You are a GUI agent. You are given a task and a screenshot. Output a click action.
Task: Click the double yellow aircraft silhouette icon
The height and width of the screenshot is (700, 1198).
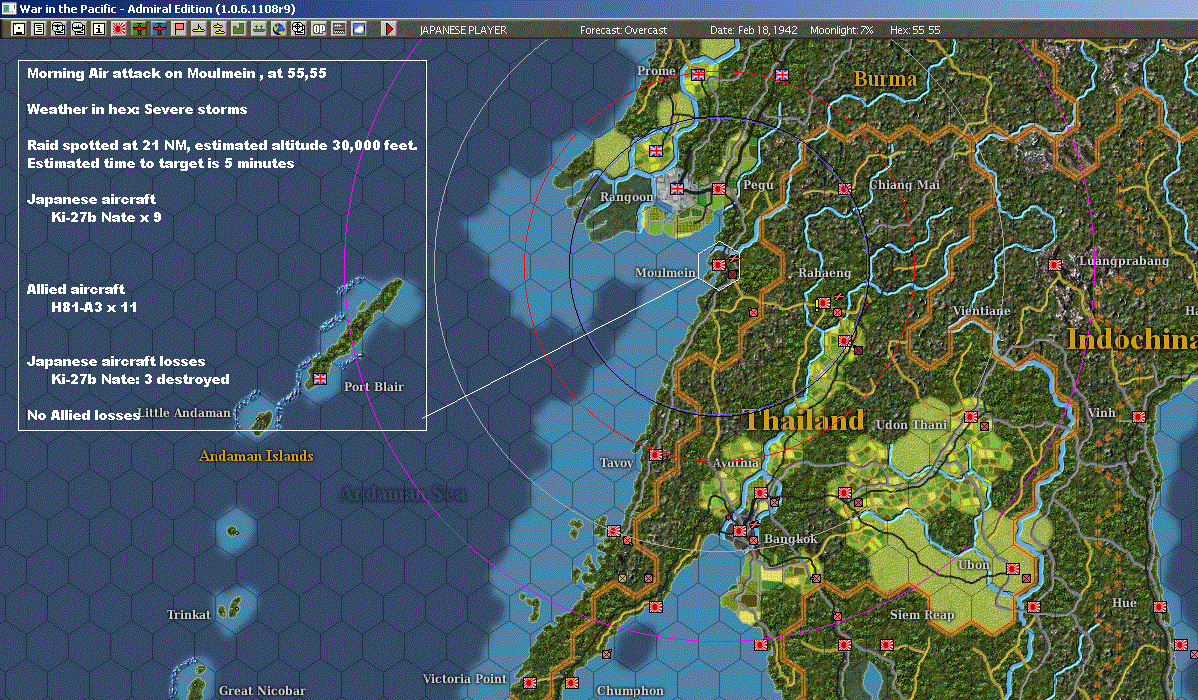(x=219, y=29)
